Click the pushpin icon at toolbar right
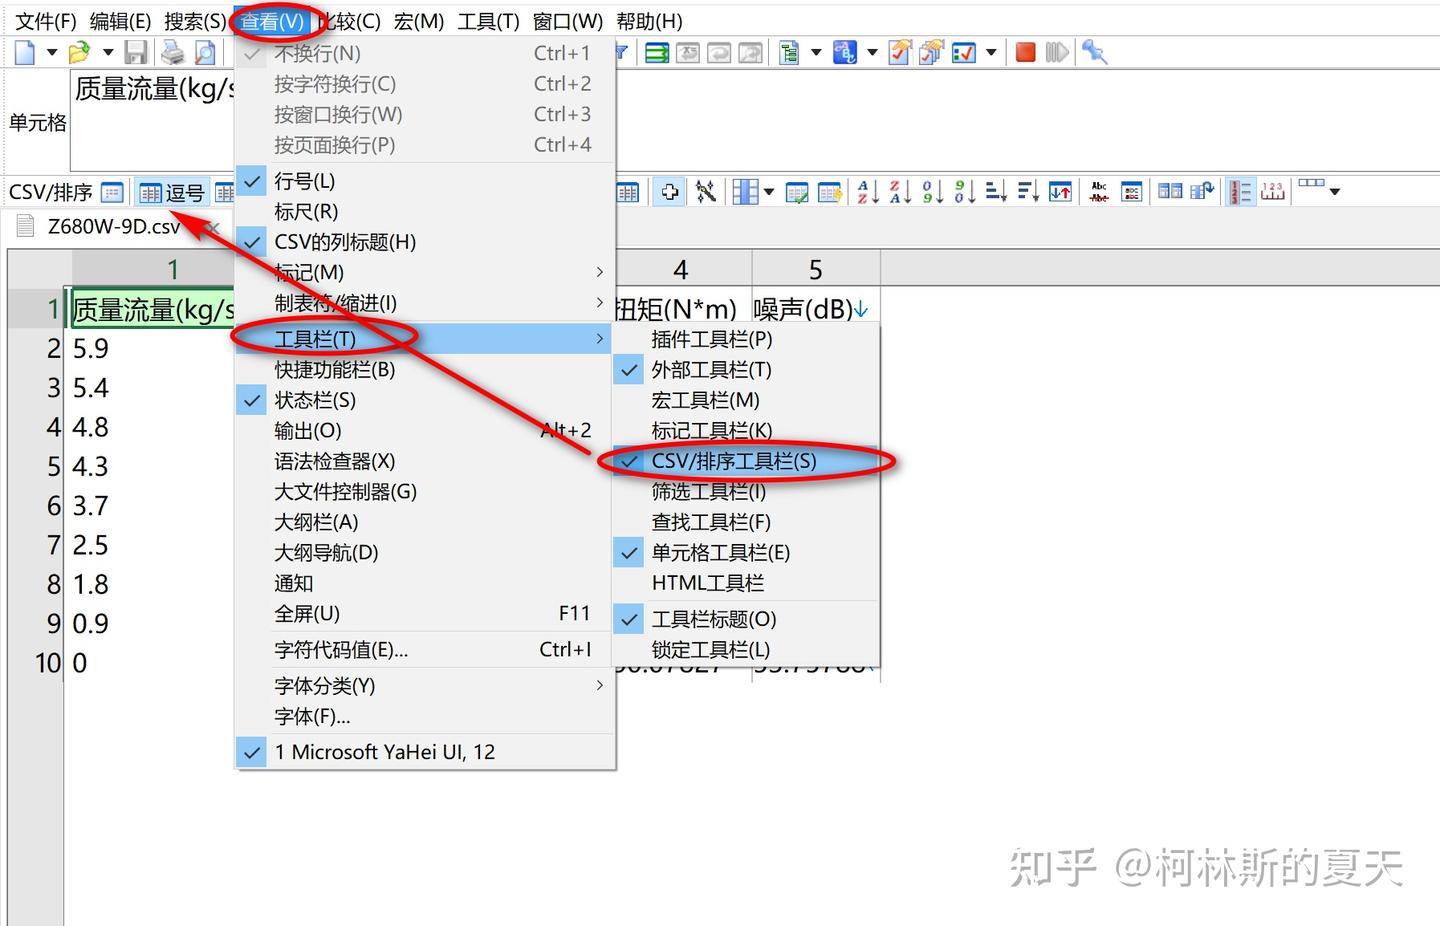The width and height of the screenshot is (1440, 926). [x=1095, y=52]
